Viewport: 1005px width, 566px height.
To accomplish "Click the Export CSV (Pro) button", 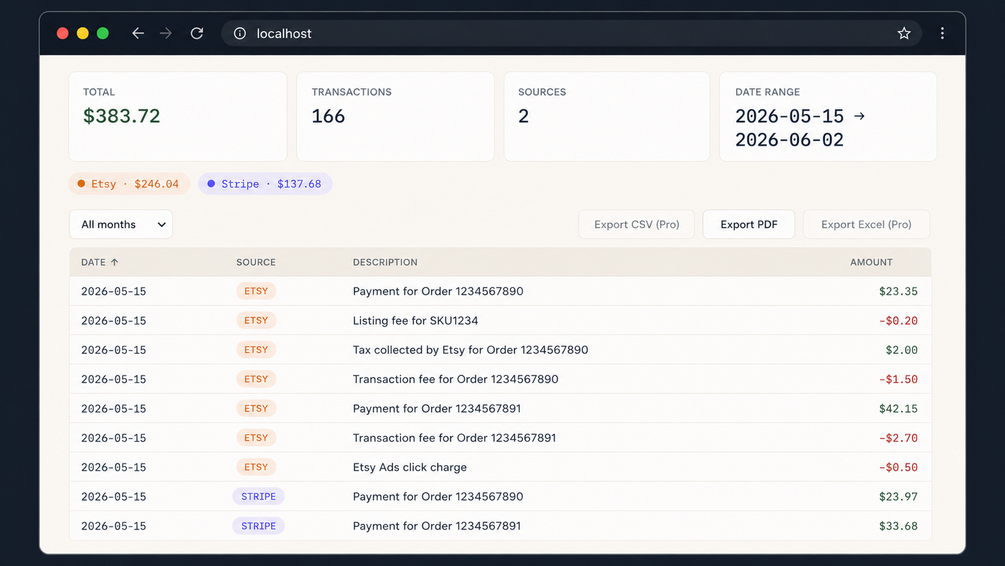I will point(636,224).
